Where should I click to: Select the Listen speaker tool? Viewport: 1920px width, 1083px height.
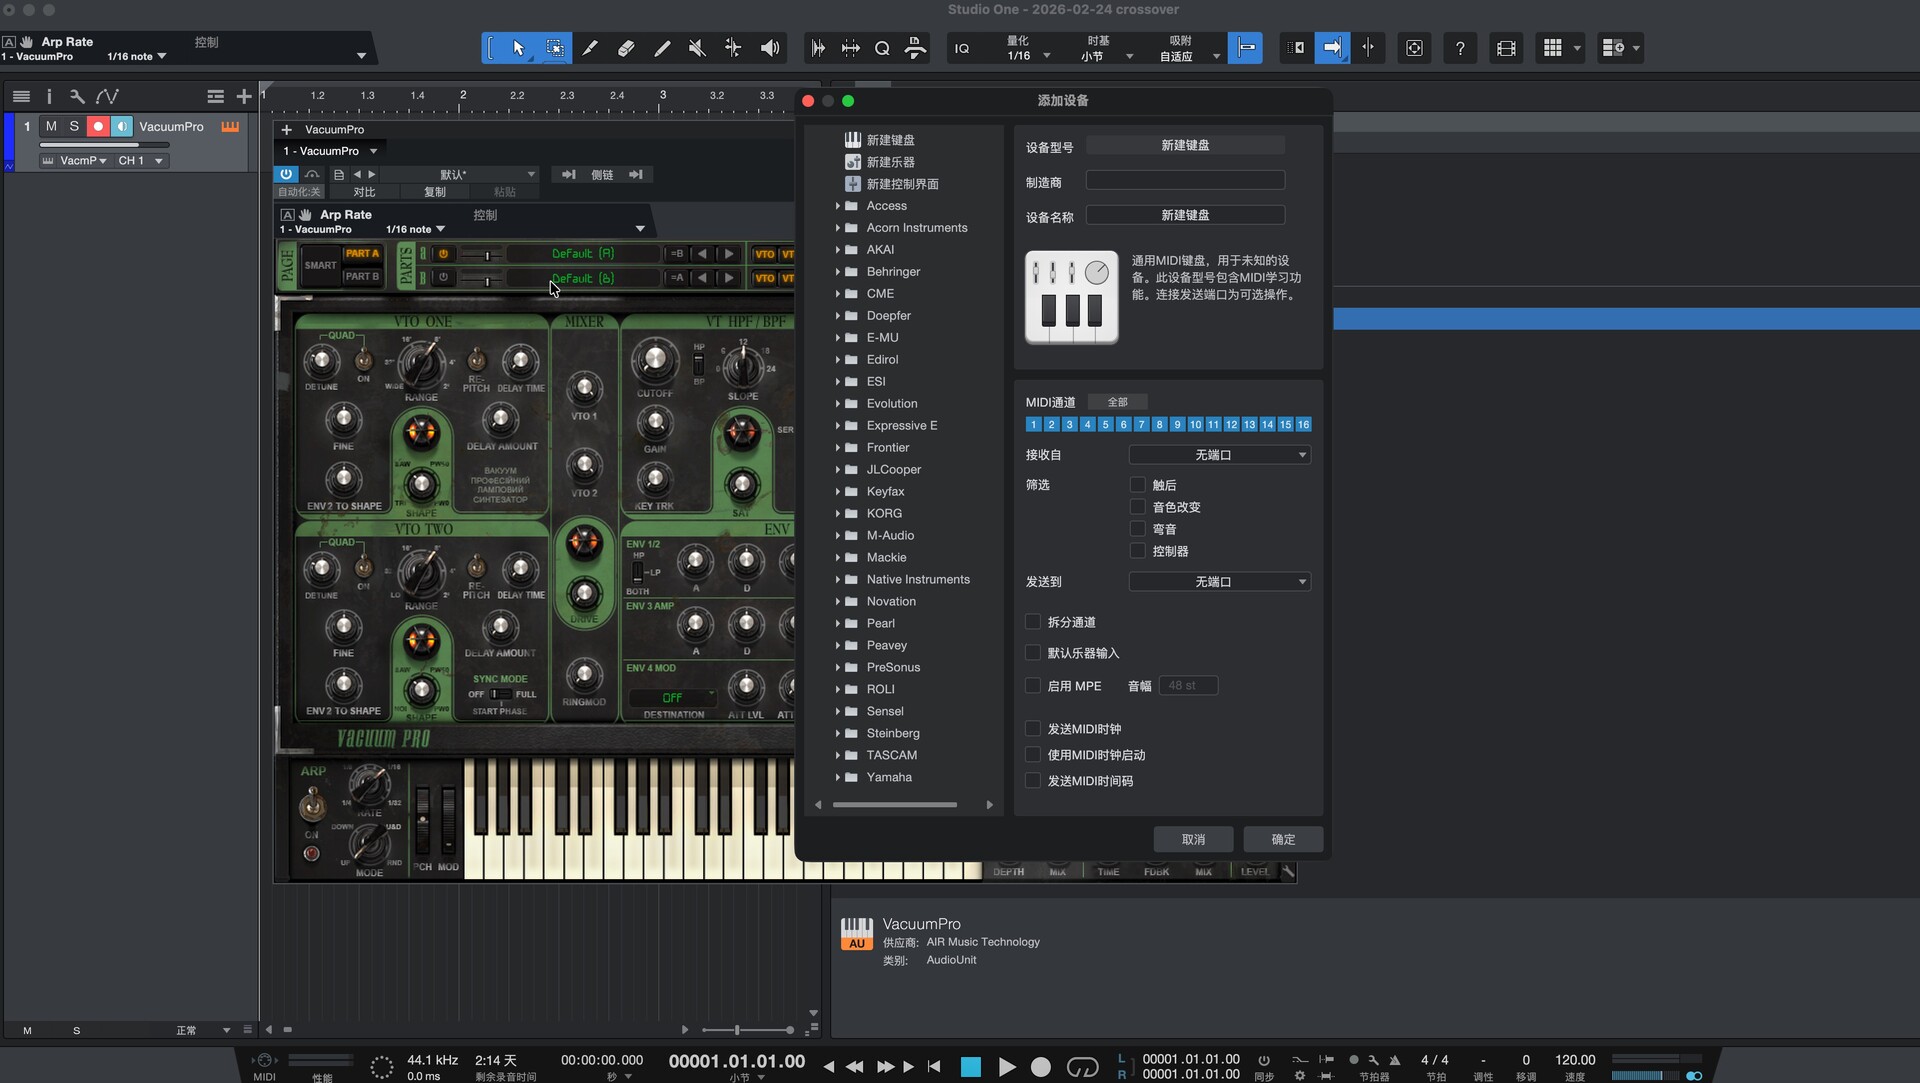(769, 48)
